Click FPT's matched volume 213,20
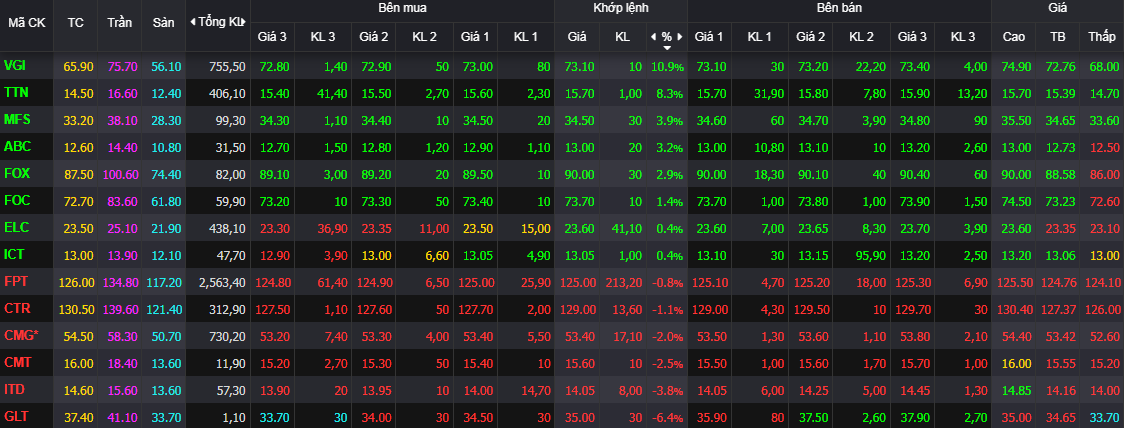1124x428 pixels. click(624, 282)
